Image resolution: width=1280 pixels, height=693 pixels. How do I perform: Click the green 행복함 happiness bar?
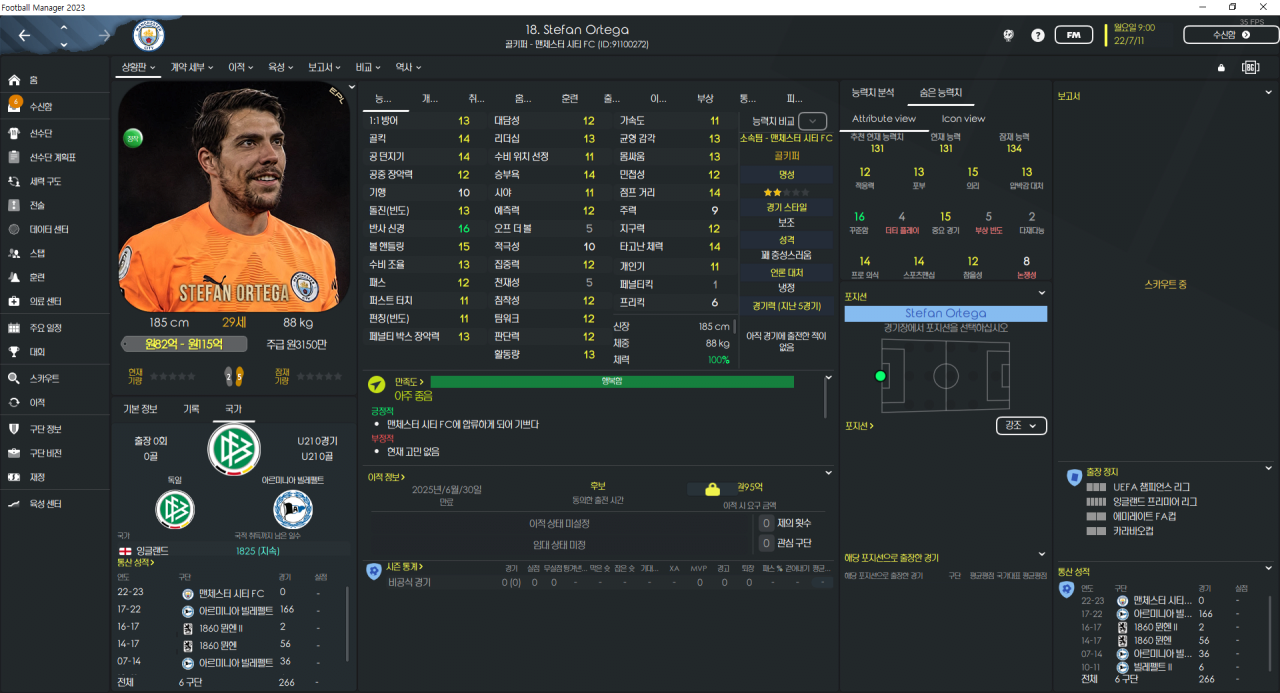tap(612, 382)
